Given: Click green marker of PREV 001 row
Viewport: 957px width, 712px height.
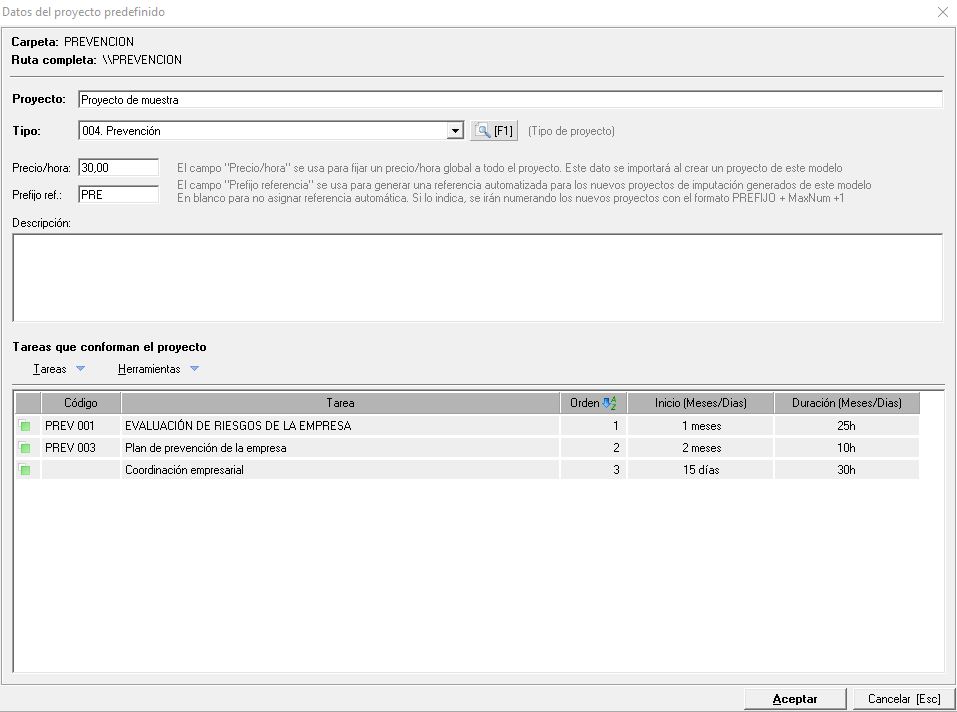Looking at the screenshot, I should coord(25,426).
